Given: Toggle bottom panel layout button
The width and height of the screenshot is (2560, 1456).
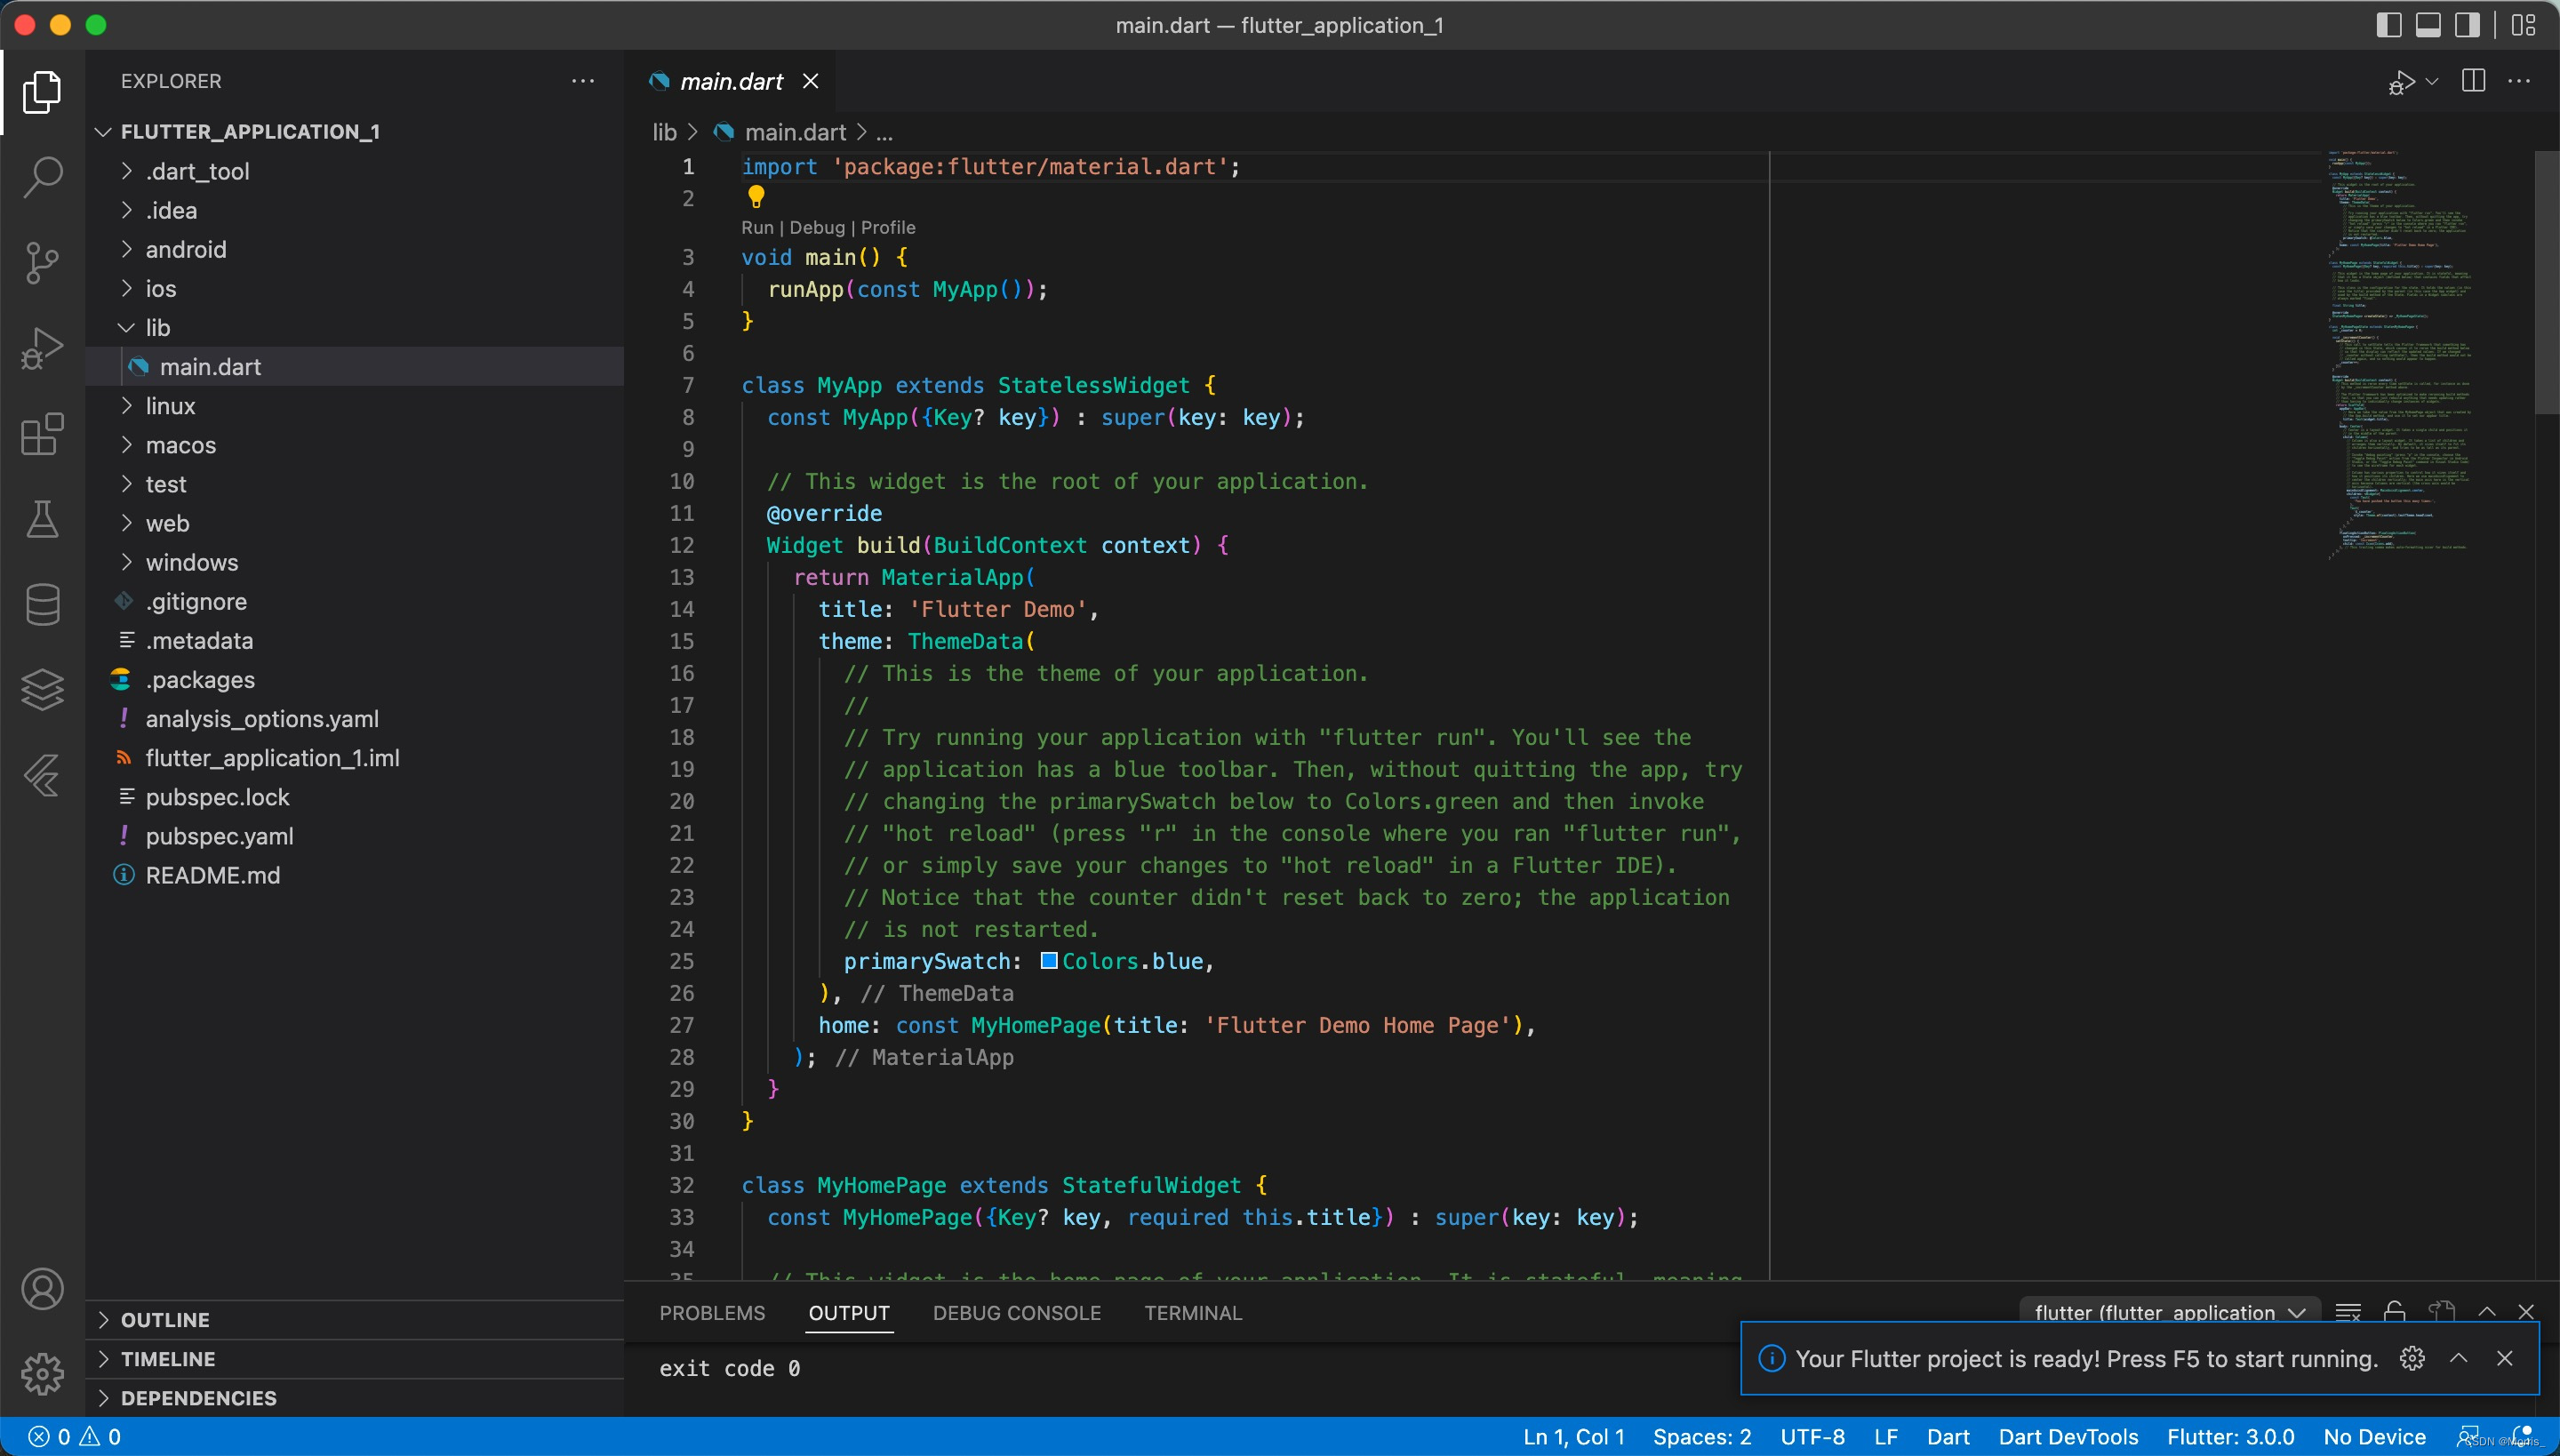Looking at the screenshot, I should pos(2428,25).
